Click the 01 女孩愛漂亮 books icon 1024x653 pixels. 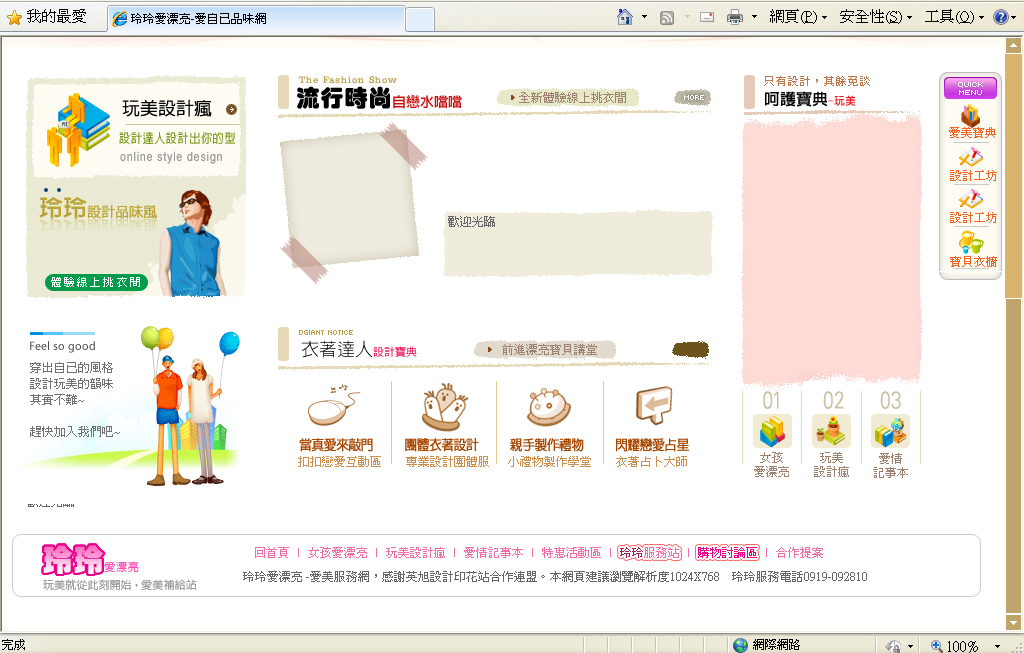[771, 431]
